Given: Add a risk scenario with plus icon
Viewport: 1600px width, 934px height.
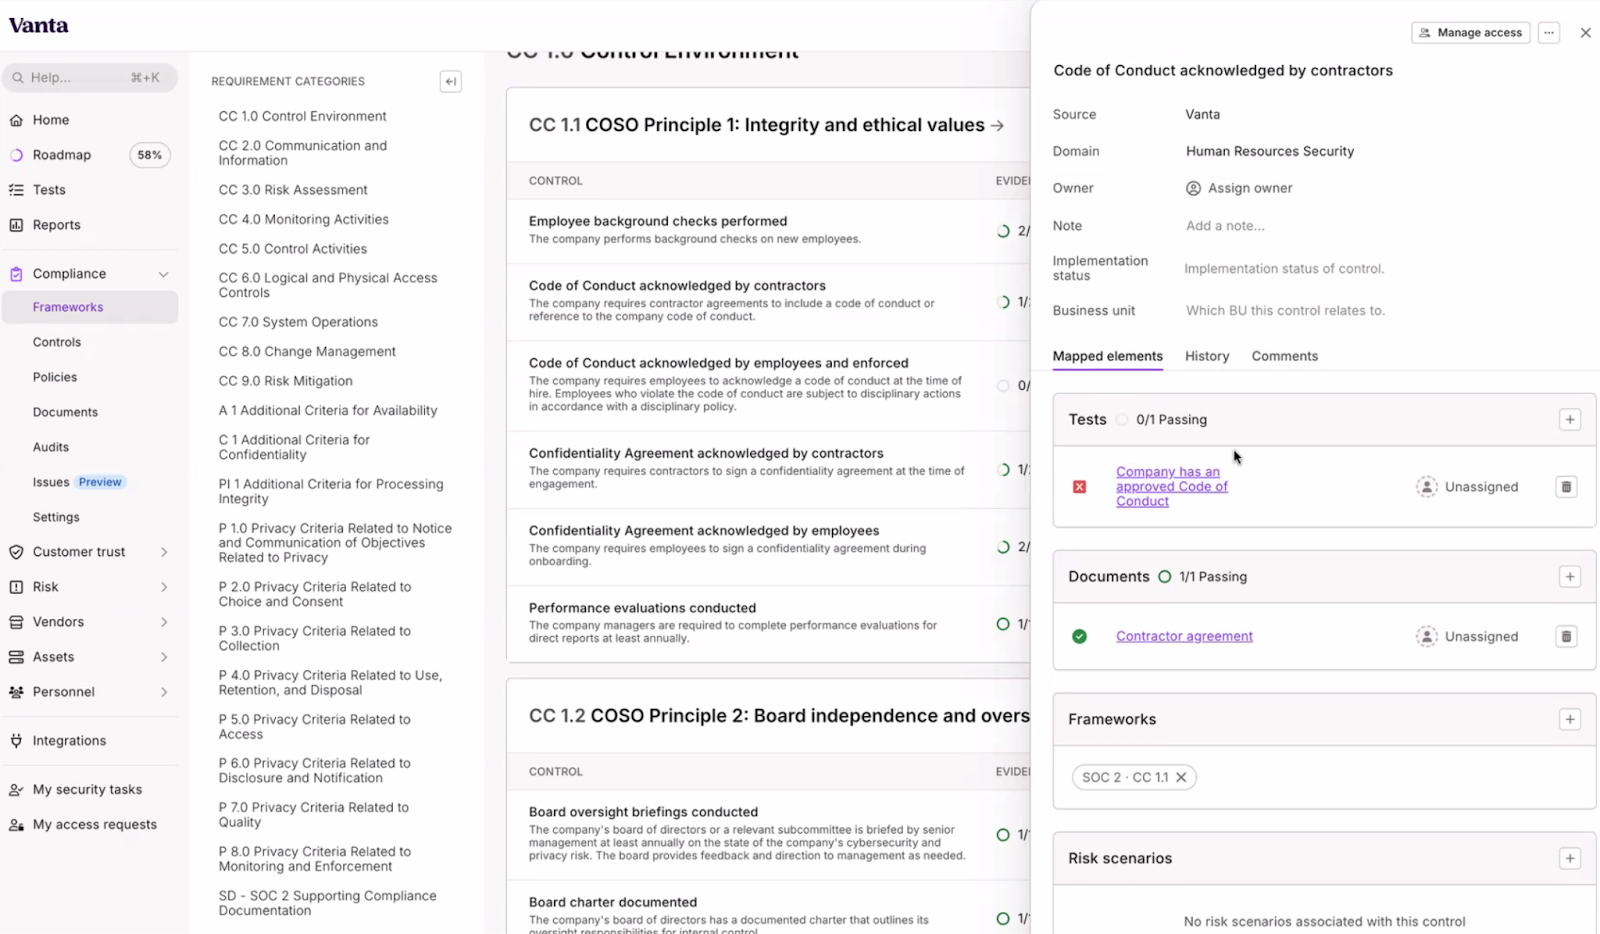Looking at the screenshot, I should point(1570,859).
